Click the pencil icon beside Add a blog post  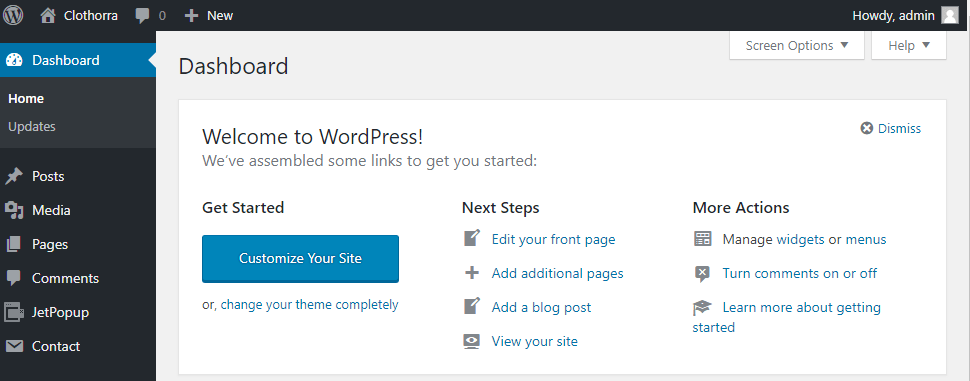point(472,307)
